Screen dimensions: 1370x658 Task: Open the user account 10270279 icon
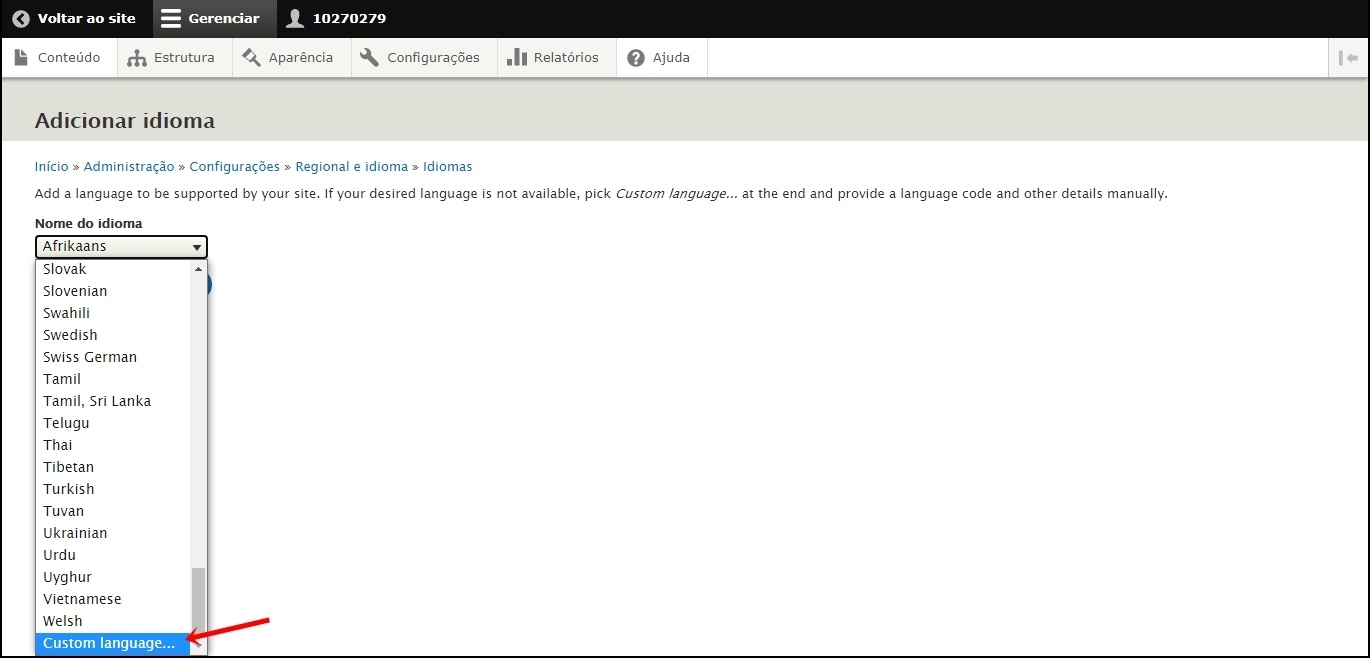(x=294, y=19)
